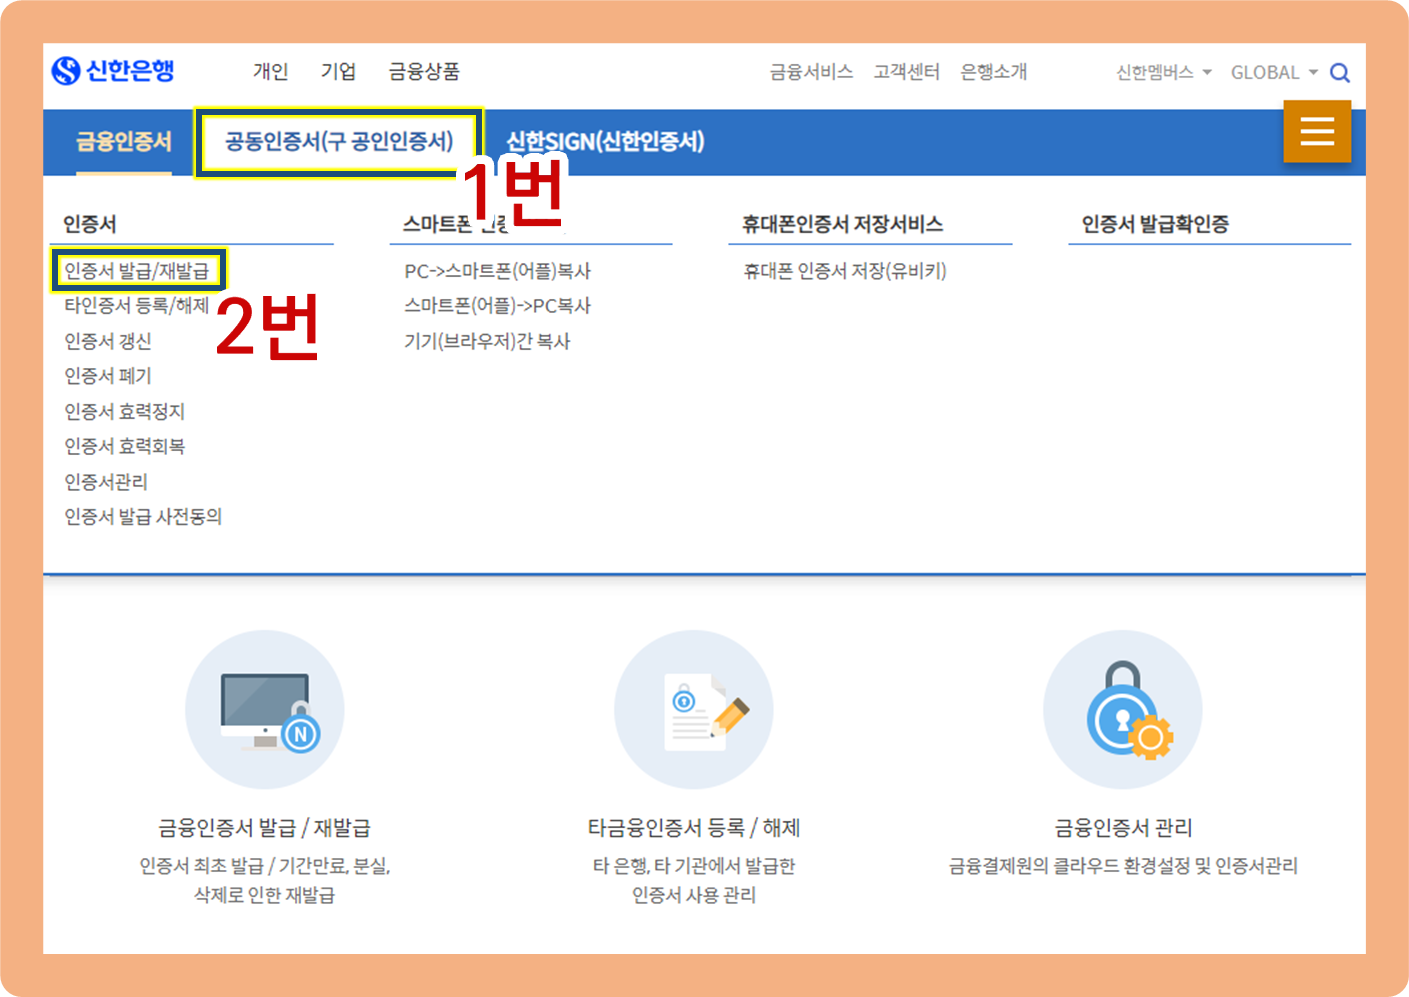The image size is (1409, 997).
Task: Click 인증서 발급 사전동의 link
Action: [143, 517]
